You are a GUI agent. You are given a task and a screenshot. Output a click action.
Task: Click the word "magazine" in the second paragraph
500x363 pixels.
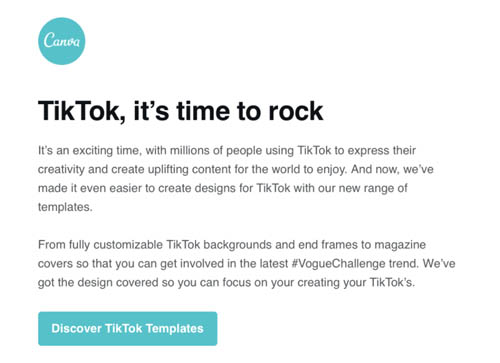[400, 245]
